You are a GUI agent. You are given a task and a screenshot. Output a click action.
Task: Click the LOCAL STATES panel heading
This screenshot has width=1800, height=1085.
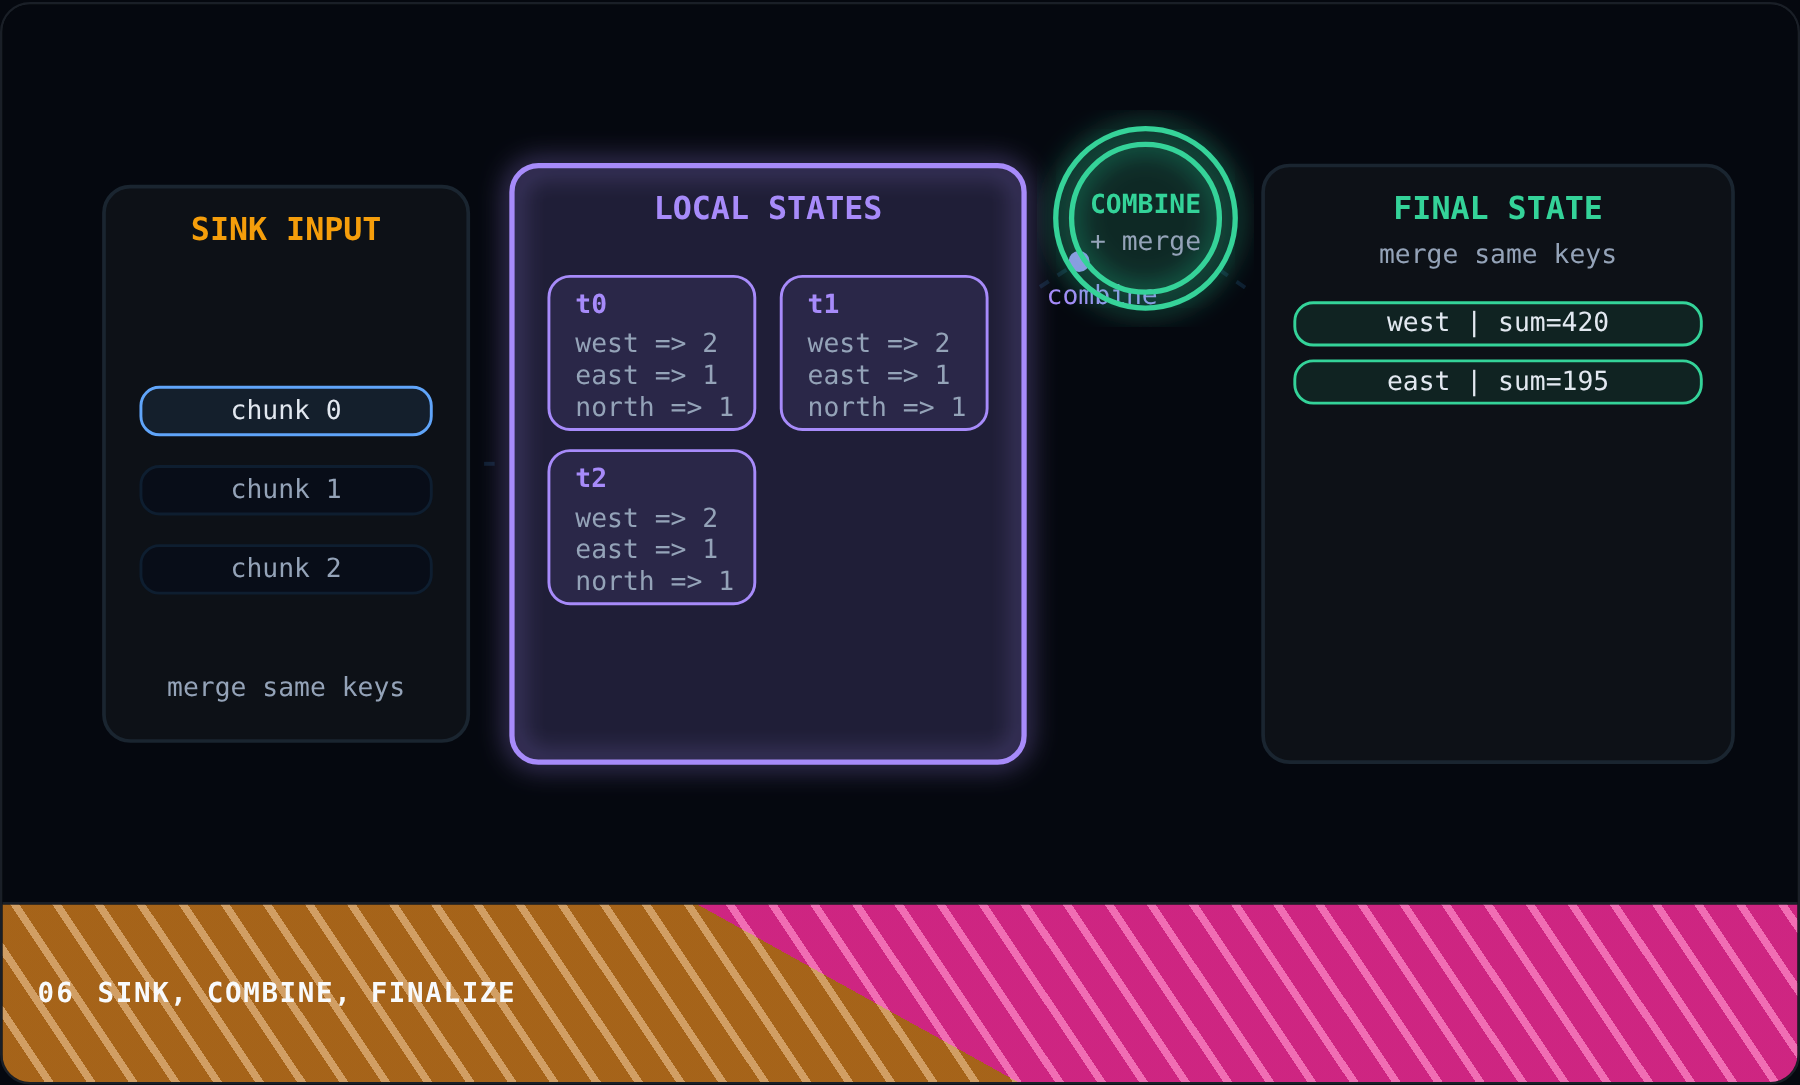(768, 208)
